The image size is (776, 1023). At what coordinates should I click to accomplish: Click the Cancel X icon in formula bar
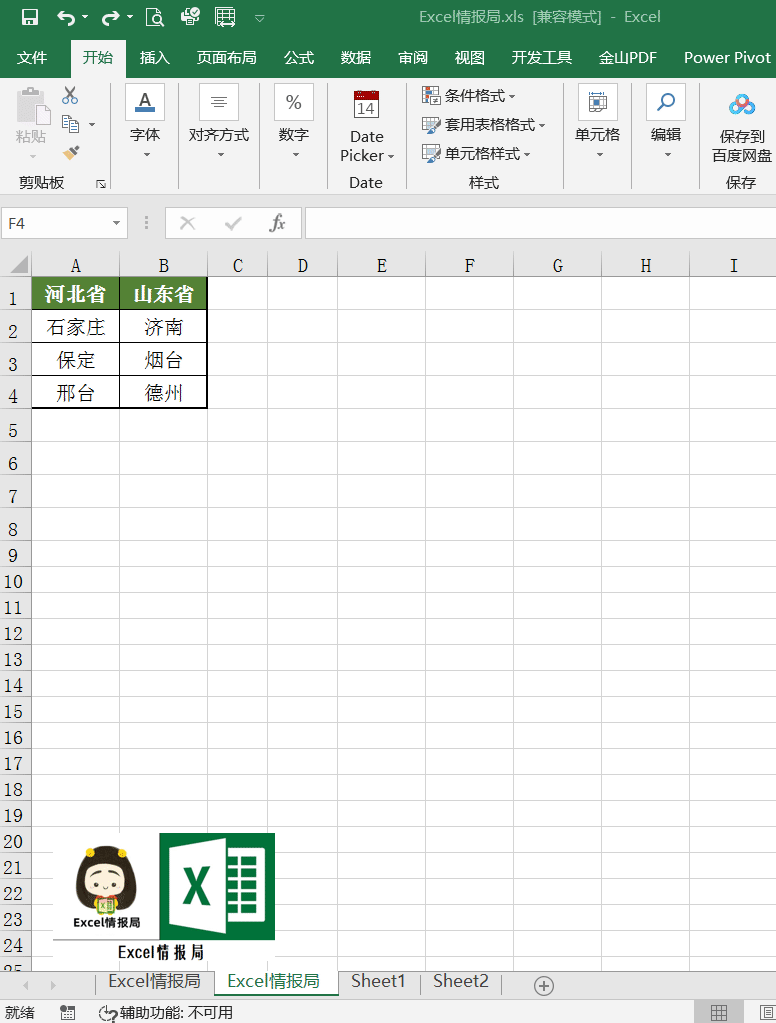[187, 224]
